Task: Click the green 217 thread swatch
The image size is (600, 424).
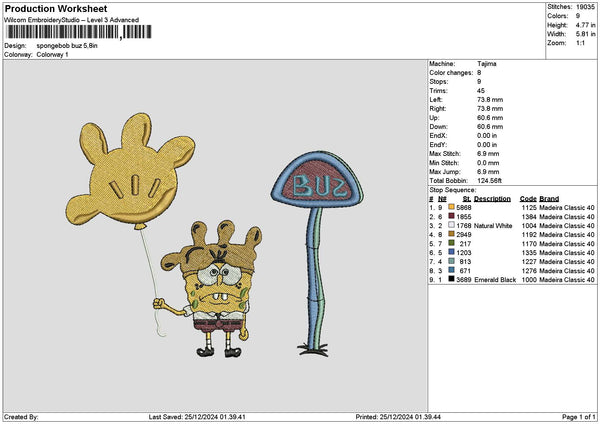Action: (x=451, y=243)
